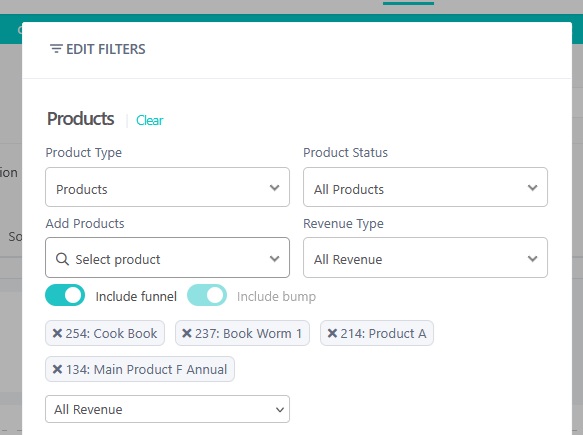Click the 237: Book Worm 1 chip label

coord(248,334)
